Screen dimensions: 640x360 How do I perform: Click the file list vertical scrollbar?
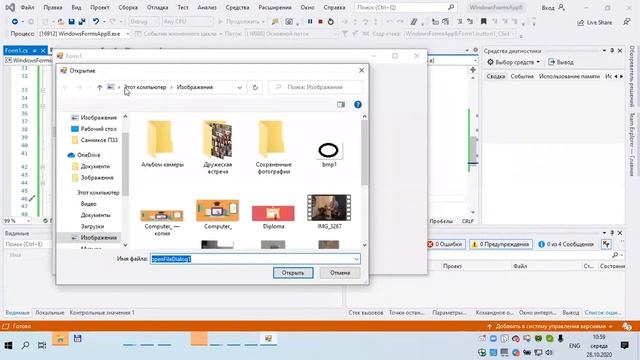pyautogui.click(x=364, y=152)
